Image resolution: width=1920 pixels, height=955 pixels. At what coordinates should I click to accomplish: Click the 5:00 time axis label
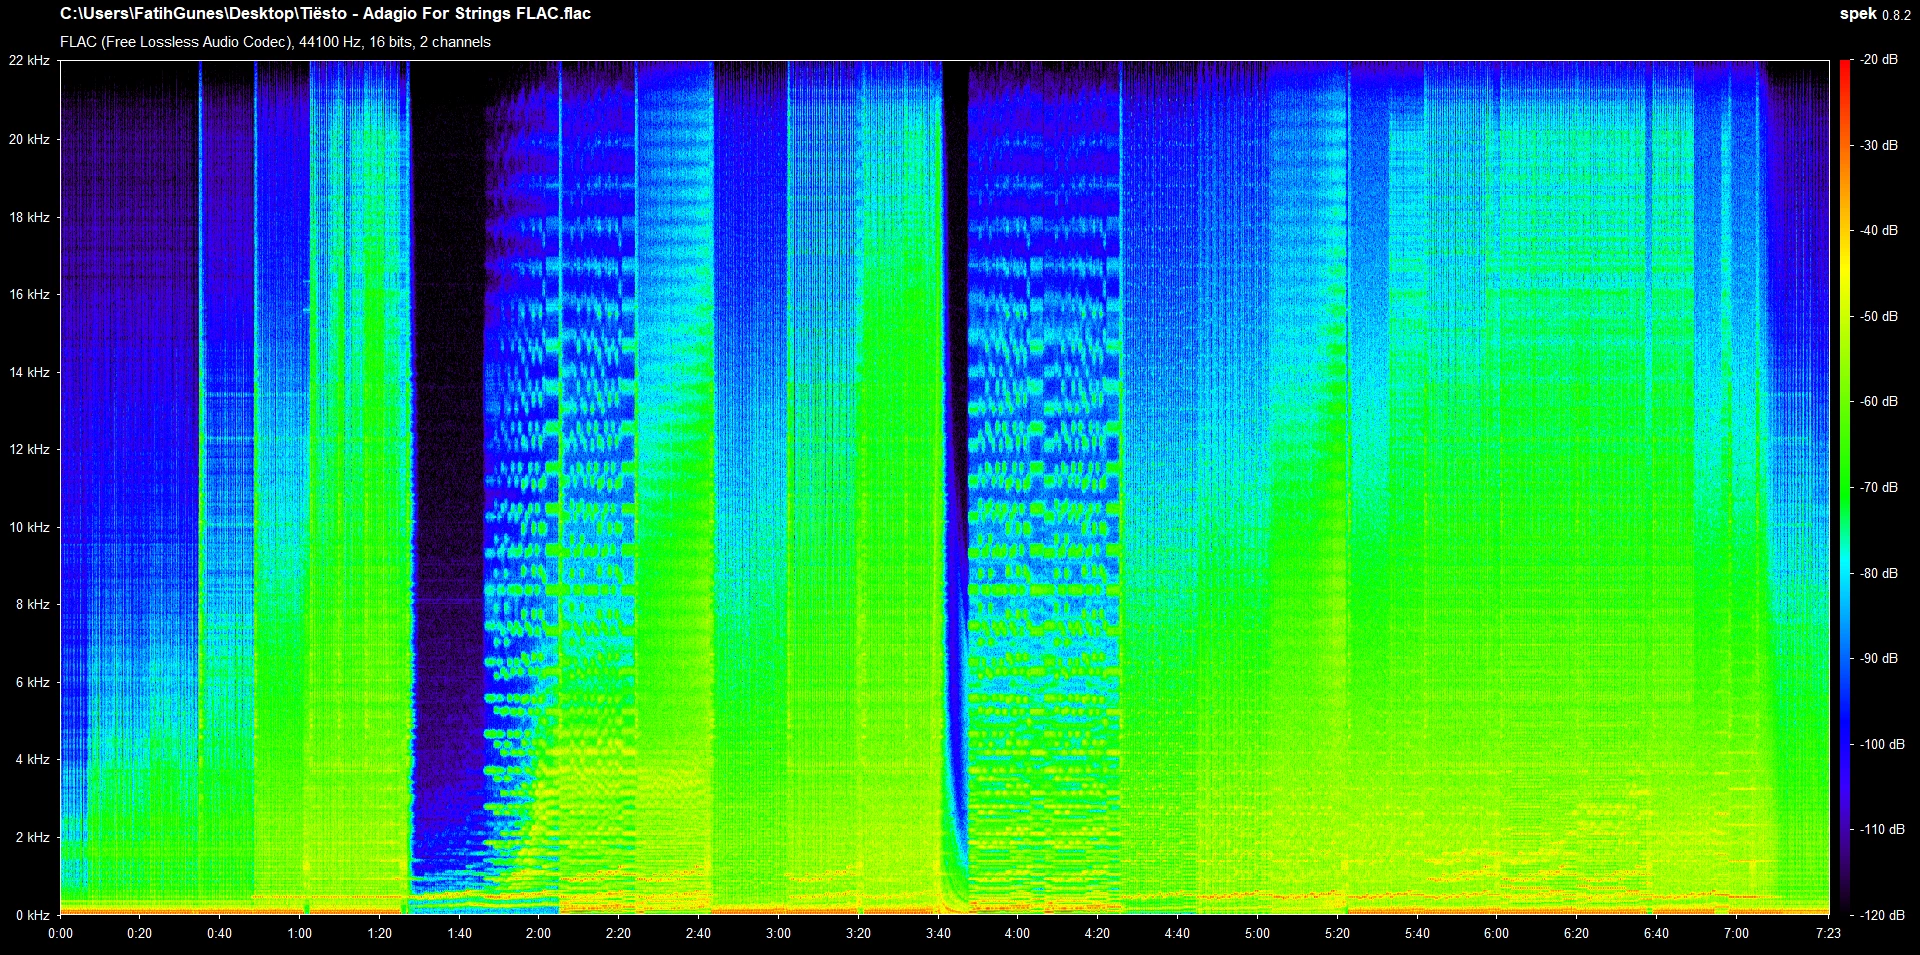[1257, 934]
